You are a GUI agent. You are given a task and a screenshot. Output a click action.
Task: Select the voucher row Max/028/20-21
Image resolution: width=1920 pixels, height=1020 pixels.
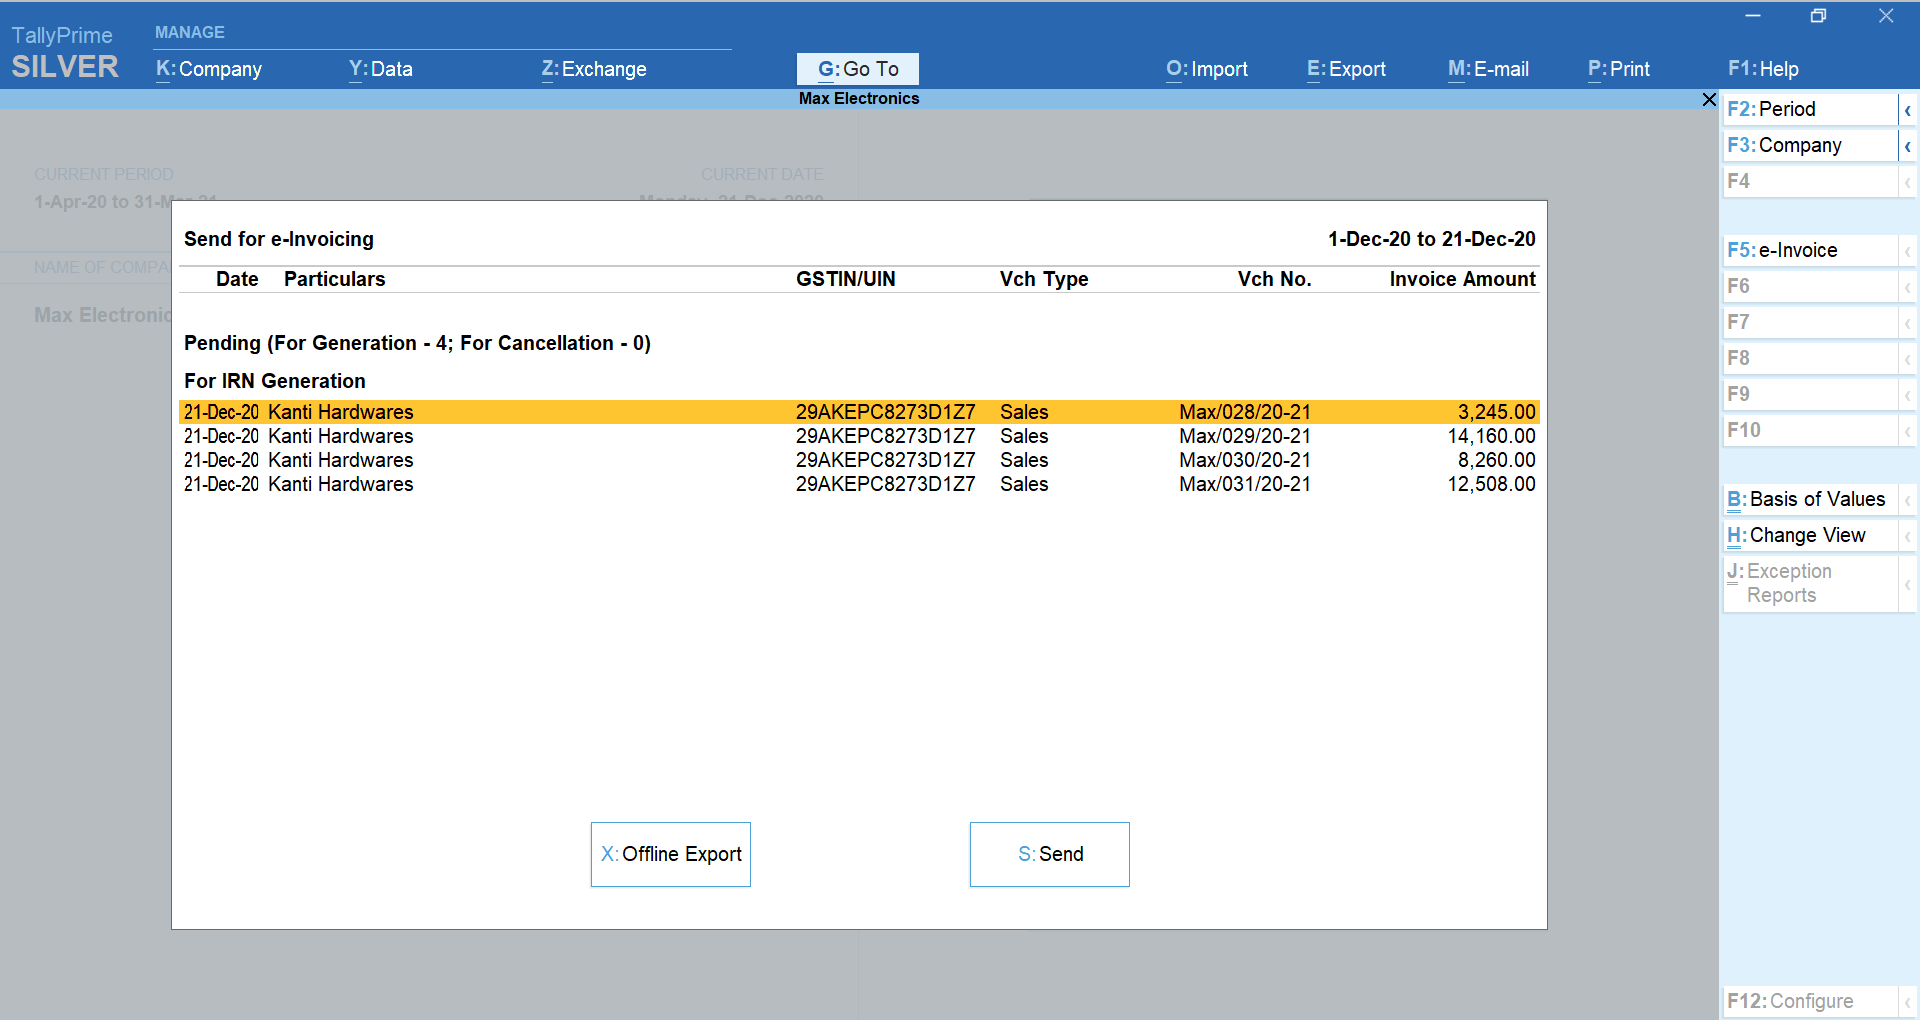pos(859,412)
